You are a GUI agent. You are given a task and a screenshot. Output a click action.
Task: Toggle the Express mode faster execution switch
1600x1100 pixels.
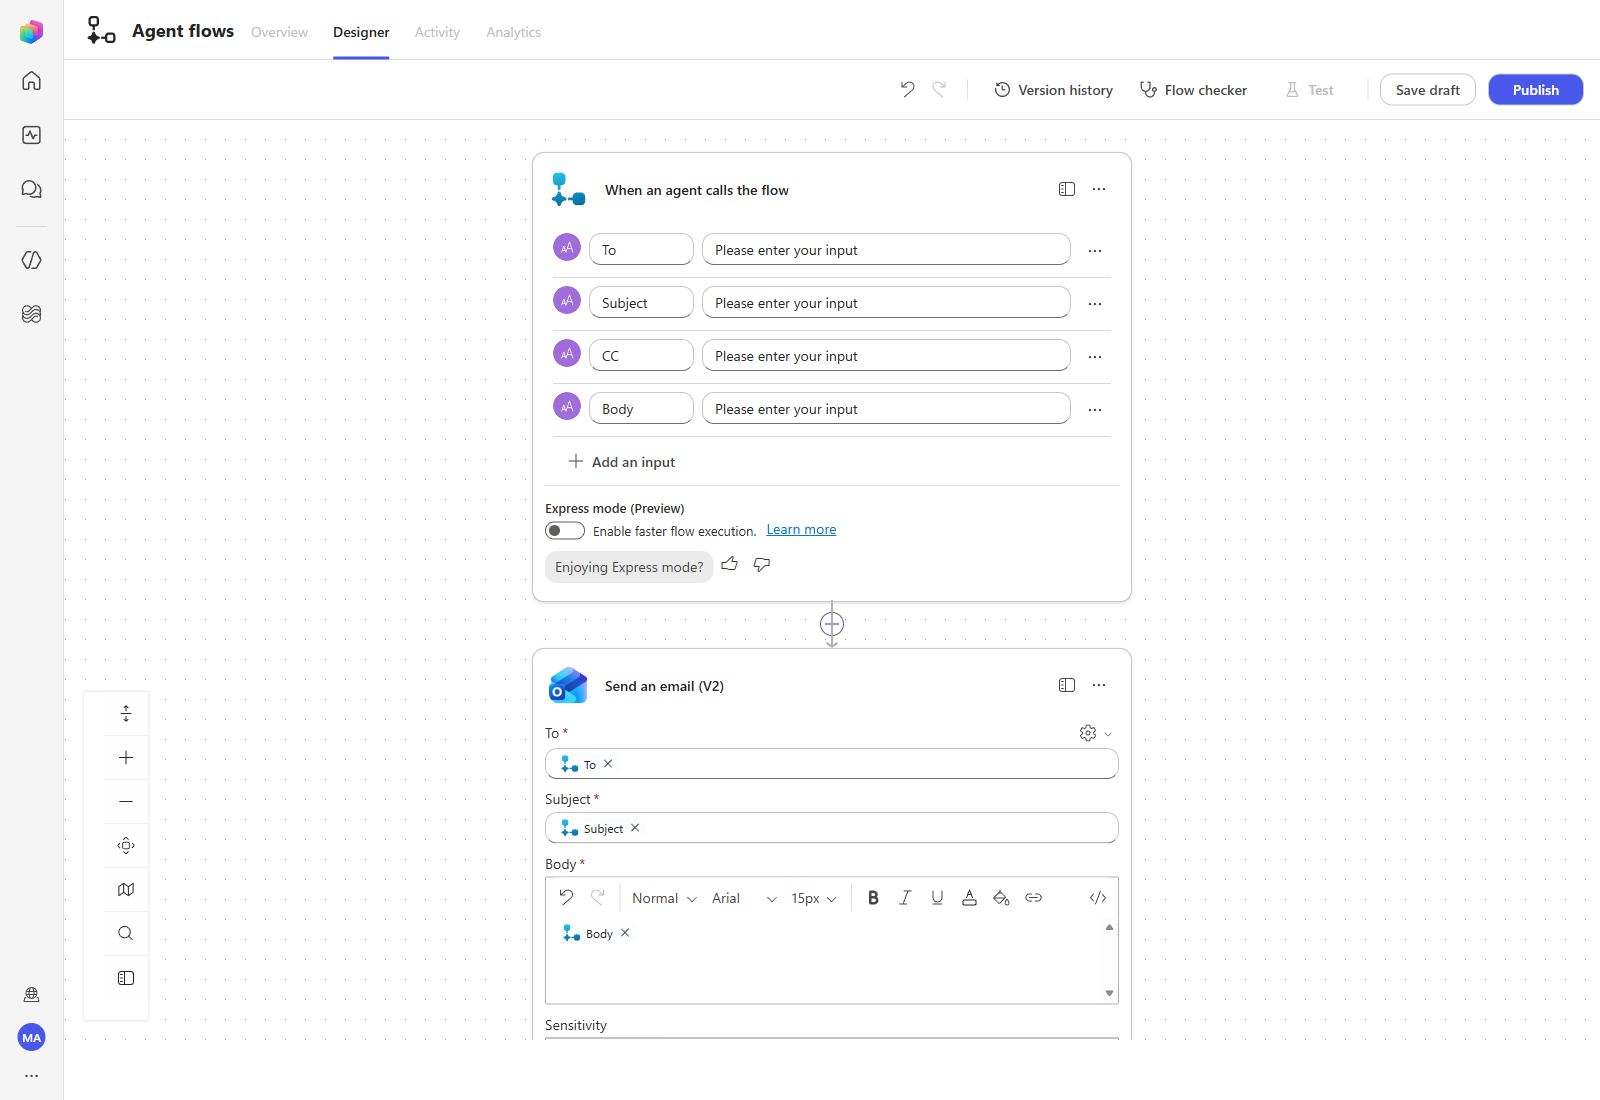pyautogui.click(x=565, y=531)
